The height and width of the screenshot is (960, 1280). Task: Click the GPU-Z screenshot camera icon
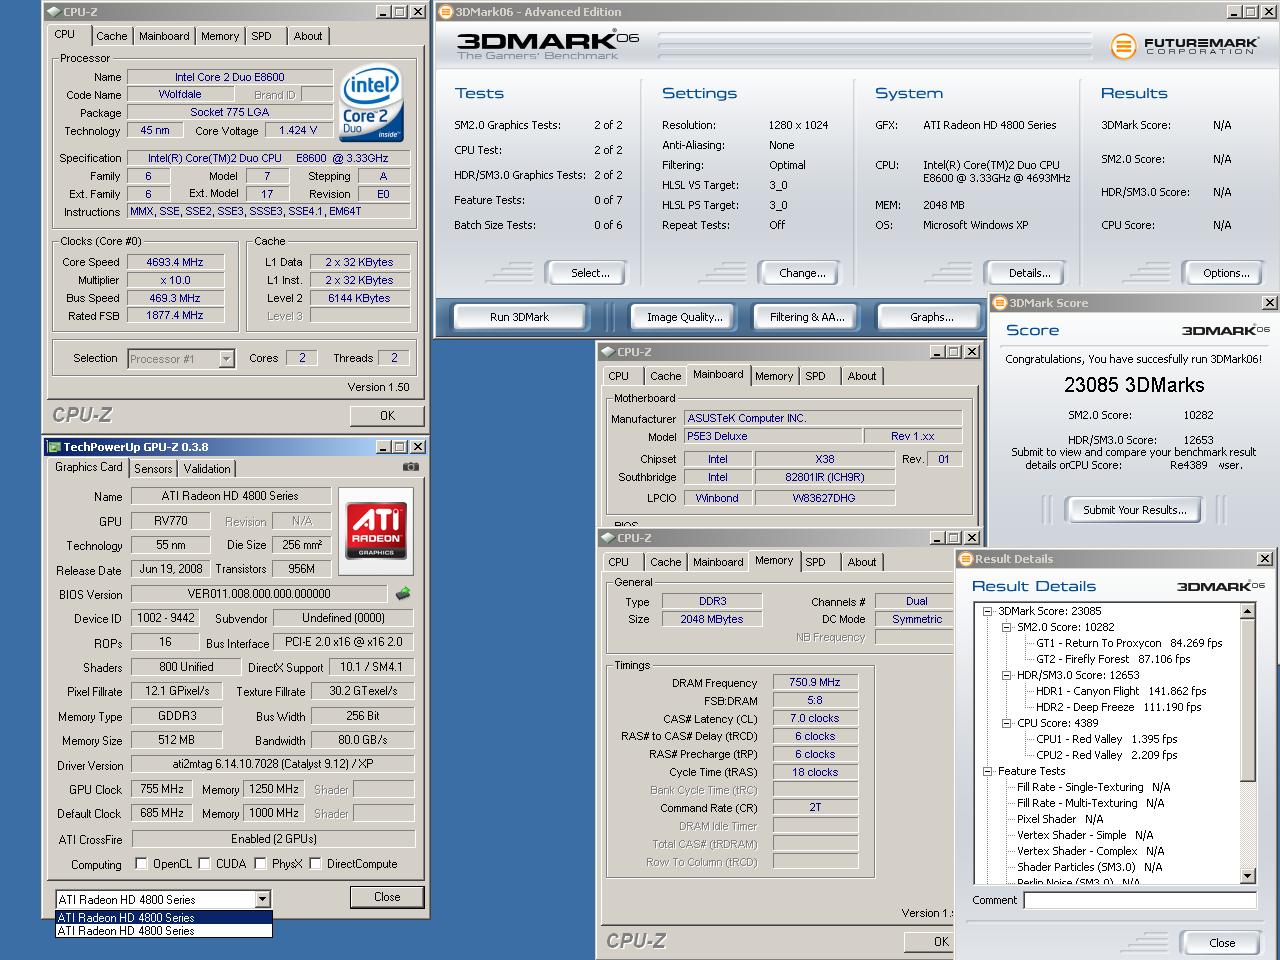click(x=410, y=467)
